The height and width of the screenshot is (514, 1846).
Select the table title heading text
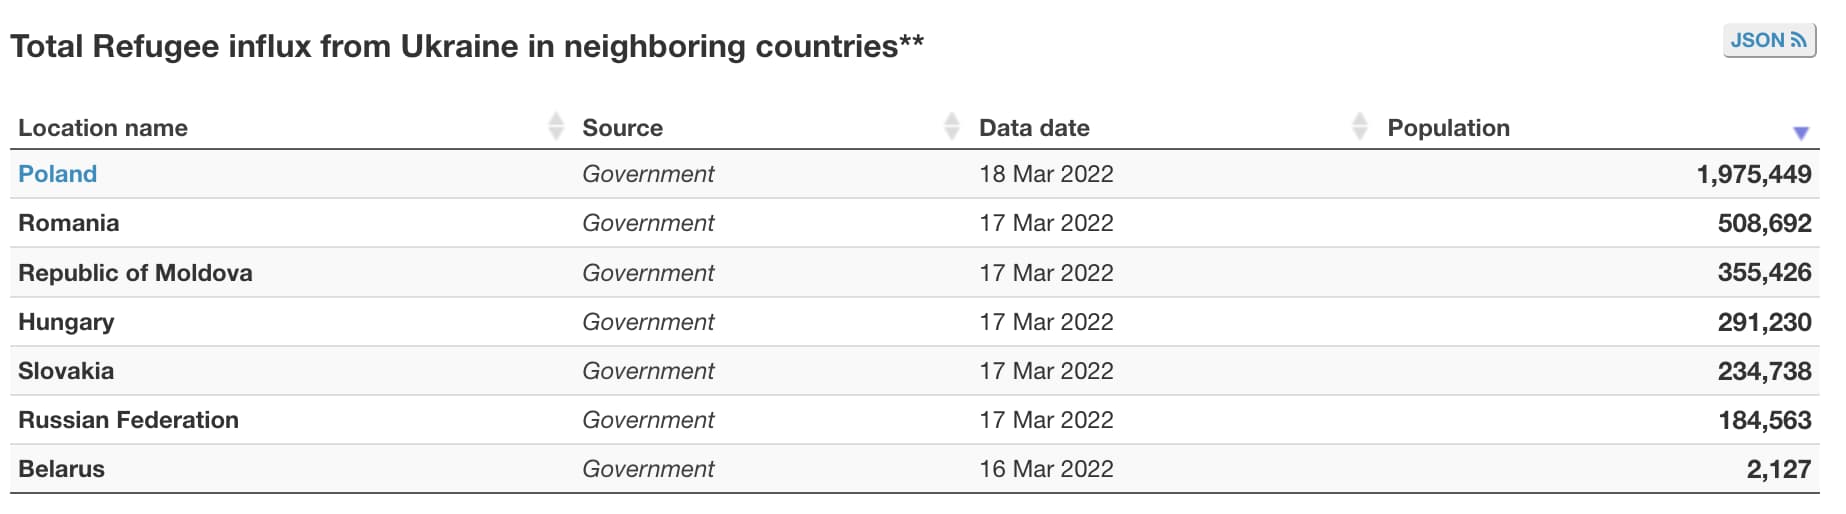coord(467,47)
